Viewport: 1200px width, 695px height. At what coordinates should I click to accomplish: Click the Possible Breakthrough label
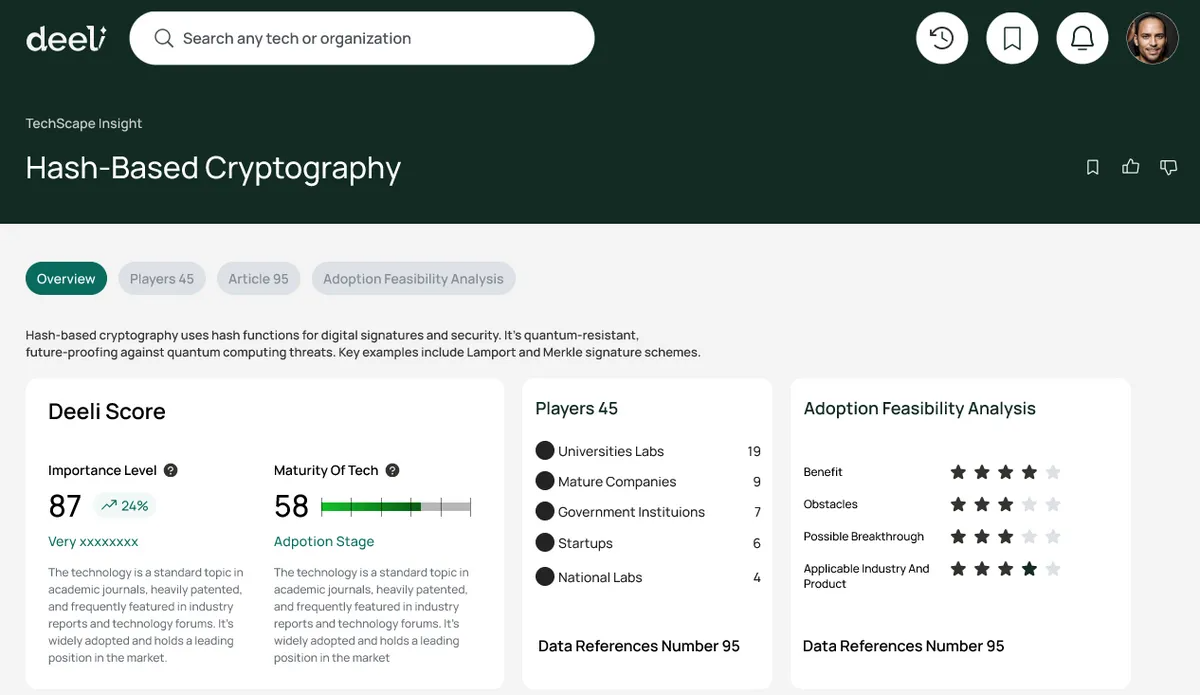864,536
